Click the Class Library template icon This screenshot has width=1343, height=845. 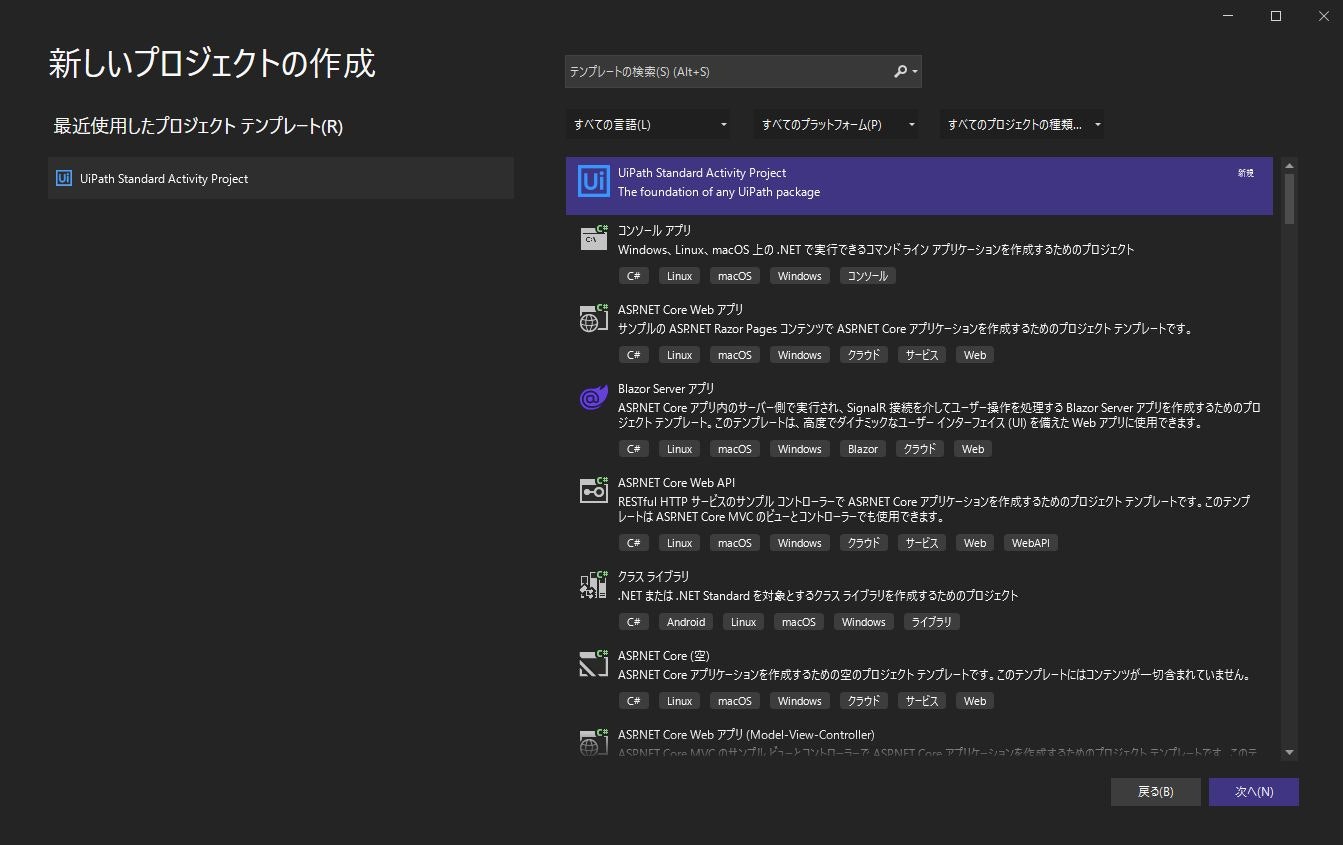point(594,585)
